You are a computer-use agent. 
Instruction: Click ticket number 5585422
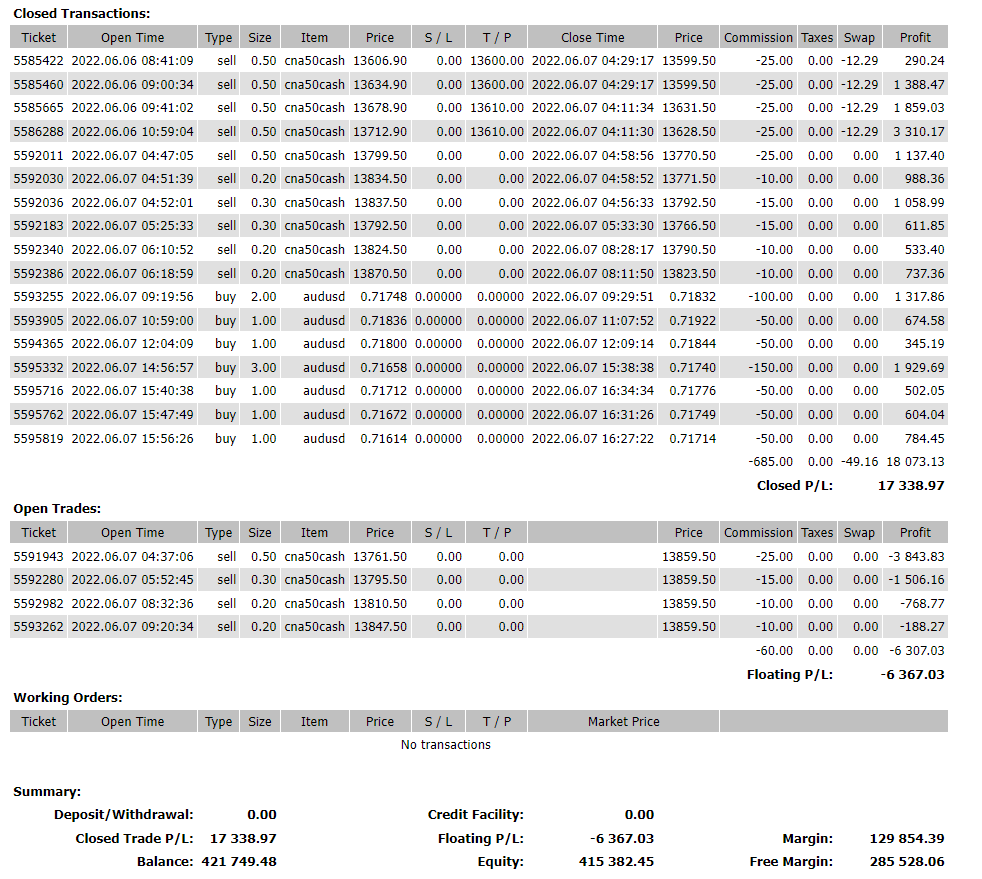click(x=38, y=61)
